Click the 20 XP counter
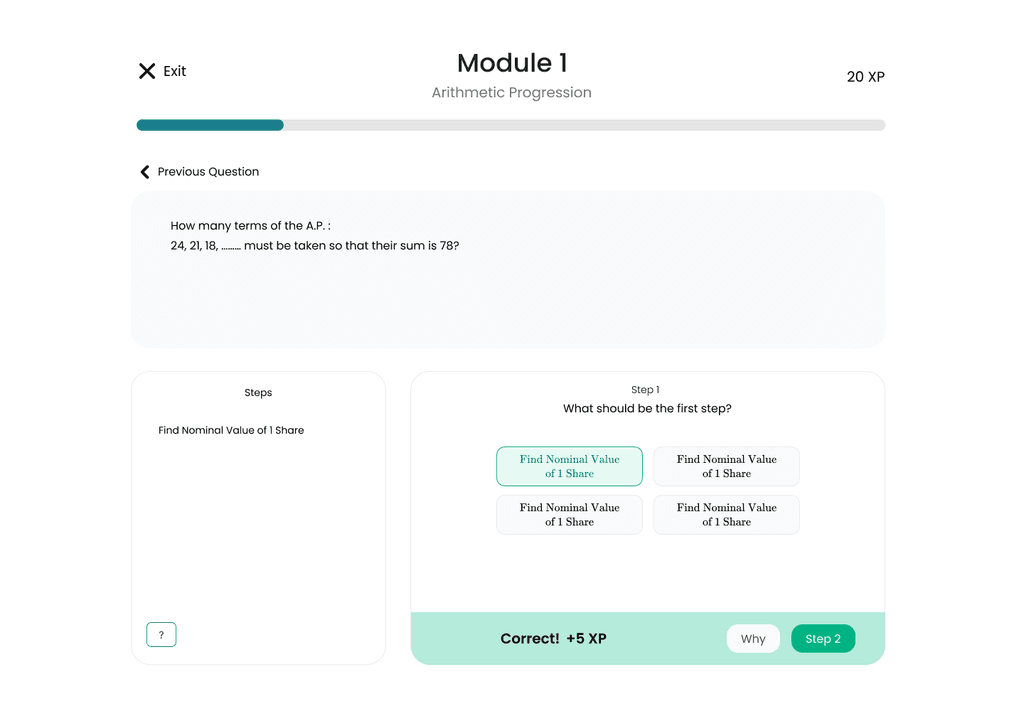The image size is (1024, 728). point(865,77)
